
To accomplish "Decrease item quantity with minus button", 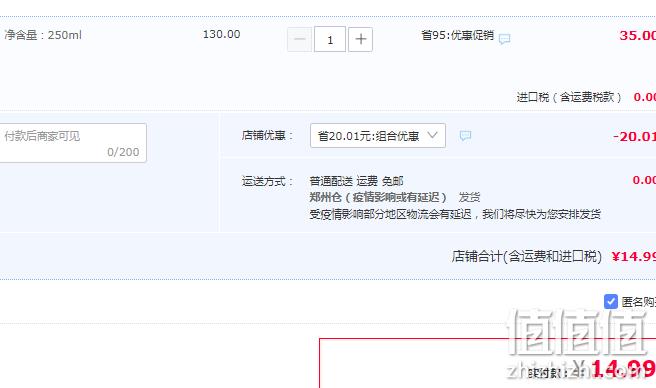I will (x=300, y=39).
